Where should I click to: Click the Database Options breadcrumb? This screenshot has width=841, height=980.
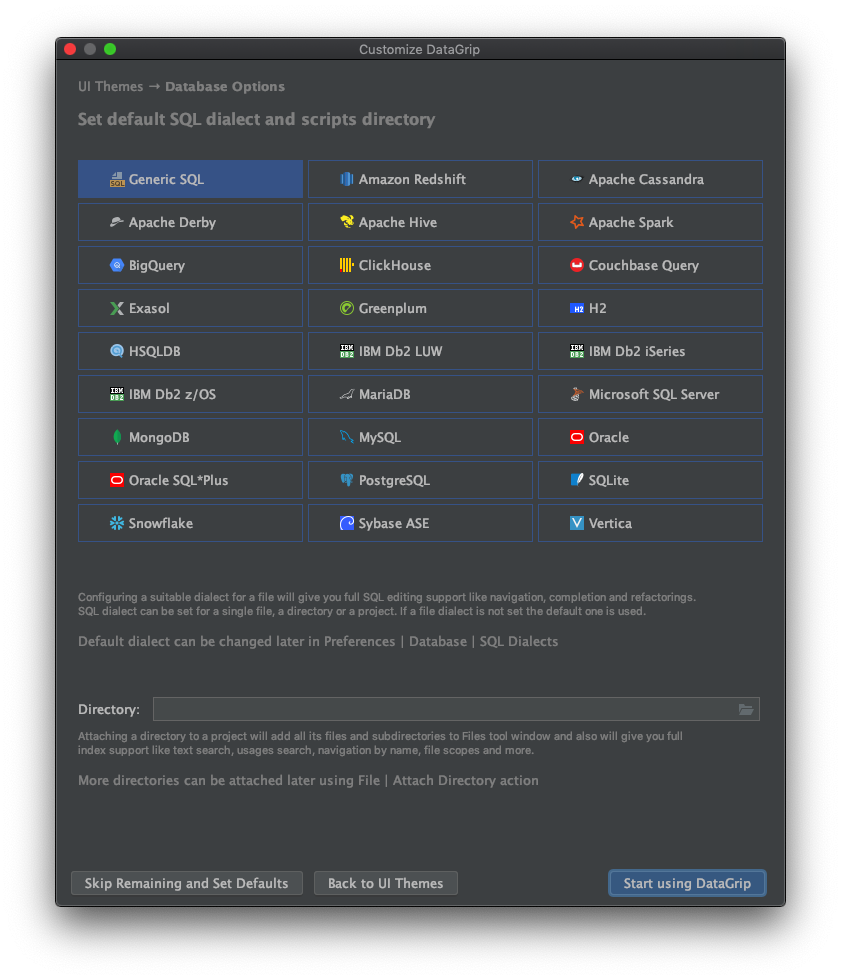coord(225,87)
